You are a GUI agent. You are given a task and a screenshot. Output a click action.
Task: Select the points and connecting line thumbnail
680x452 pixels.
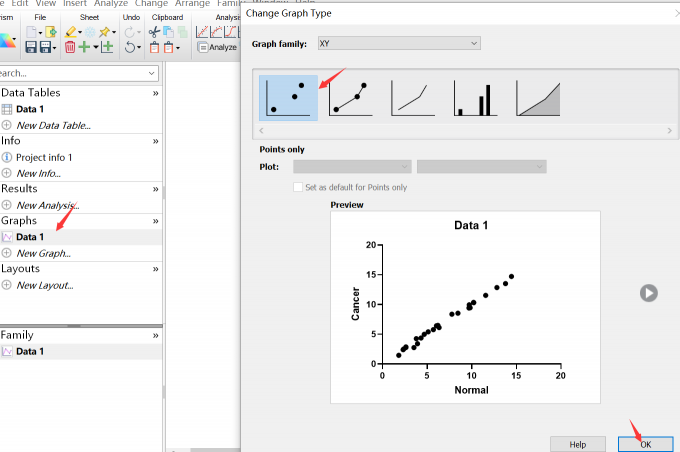tap(350, 98)
